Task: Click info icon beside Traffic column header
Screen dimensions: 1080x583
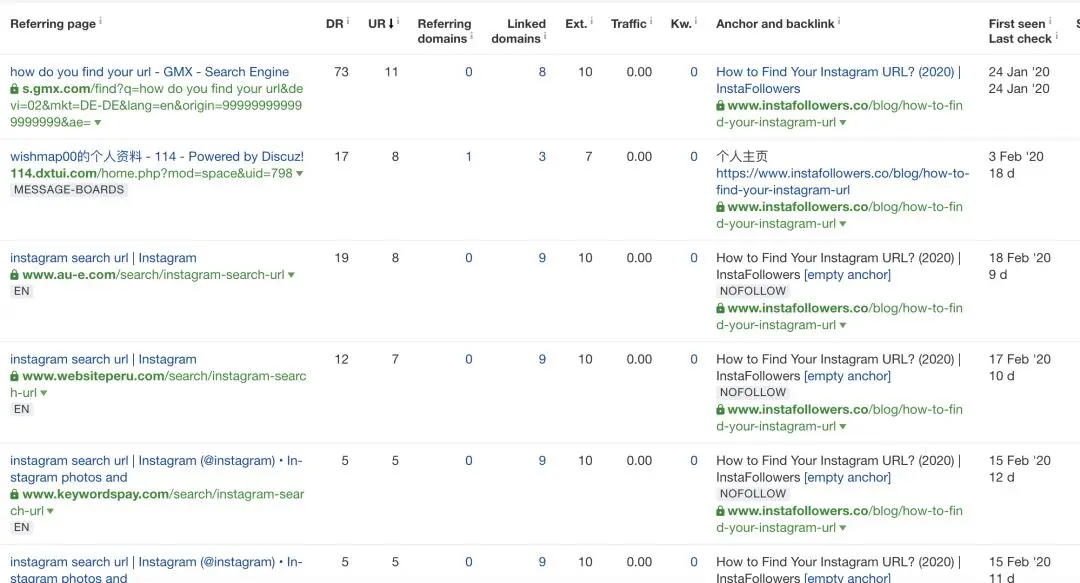Action: pos(651,20)
